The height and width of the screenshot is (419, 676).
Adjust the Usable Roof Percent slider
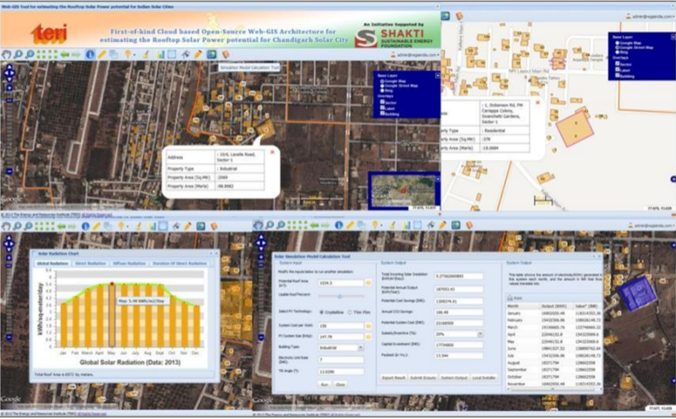(340, 297)
